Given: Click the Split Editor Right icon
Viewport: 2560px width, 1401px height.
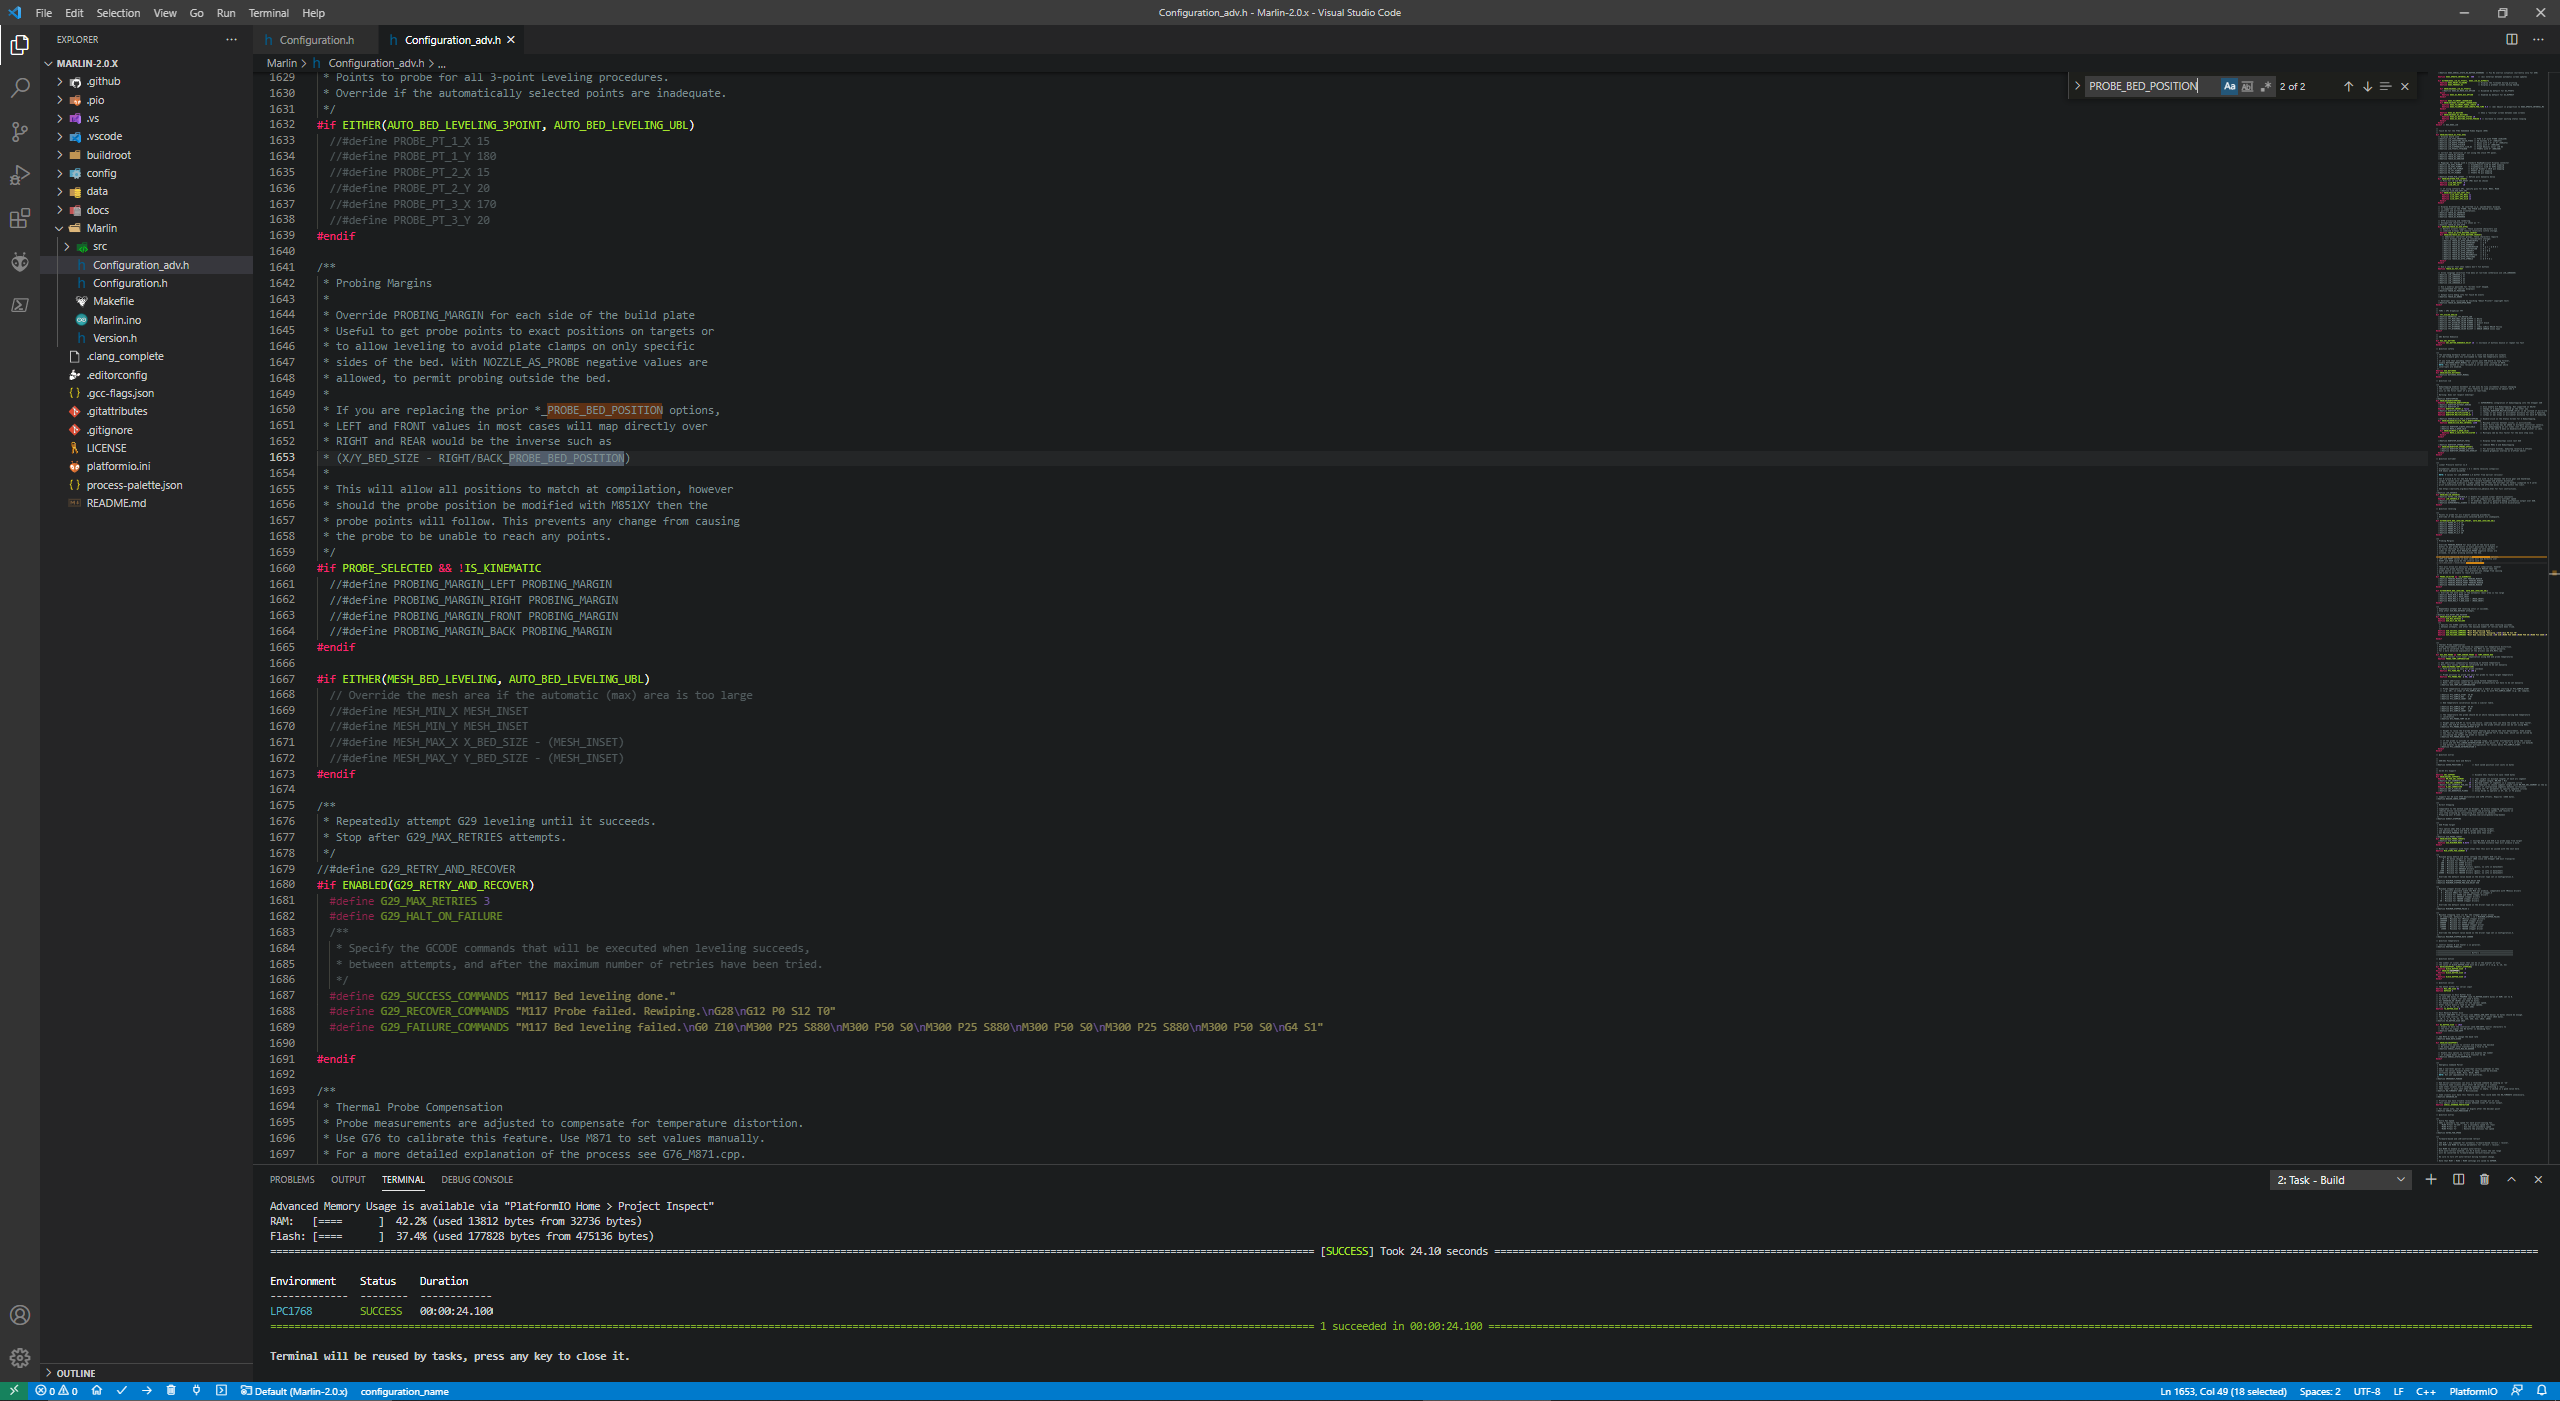Looking at the screenshot, I should [2511, 39].
